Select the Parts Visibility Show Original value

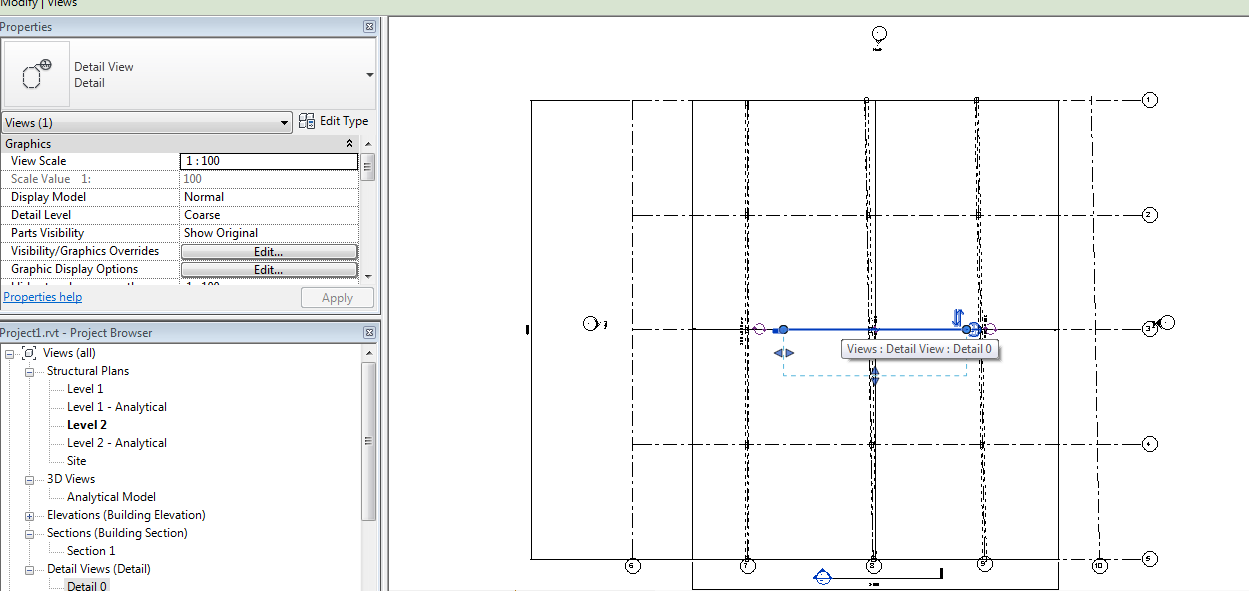(x=268, y=233)
